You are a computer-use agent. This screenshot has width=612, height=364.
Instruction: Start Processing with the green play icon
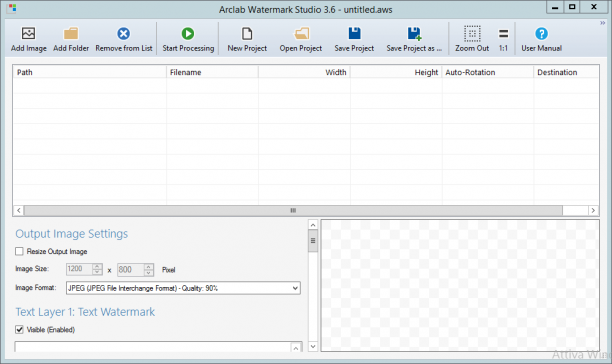(x=188, y=34)
